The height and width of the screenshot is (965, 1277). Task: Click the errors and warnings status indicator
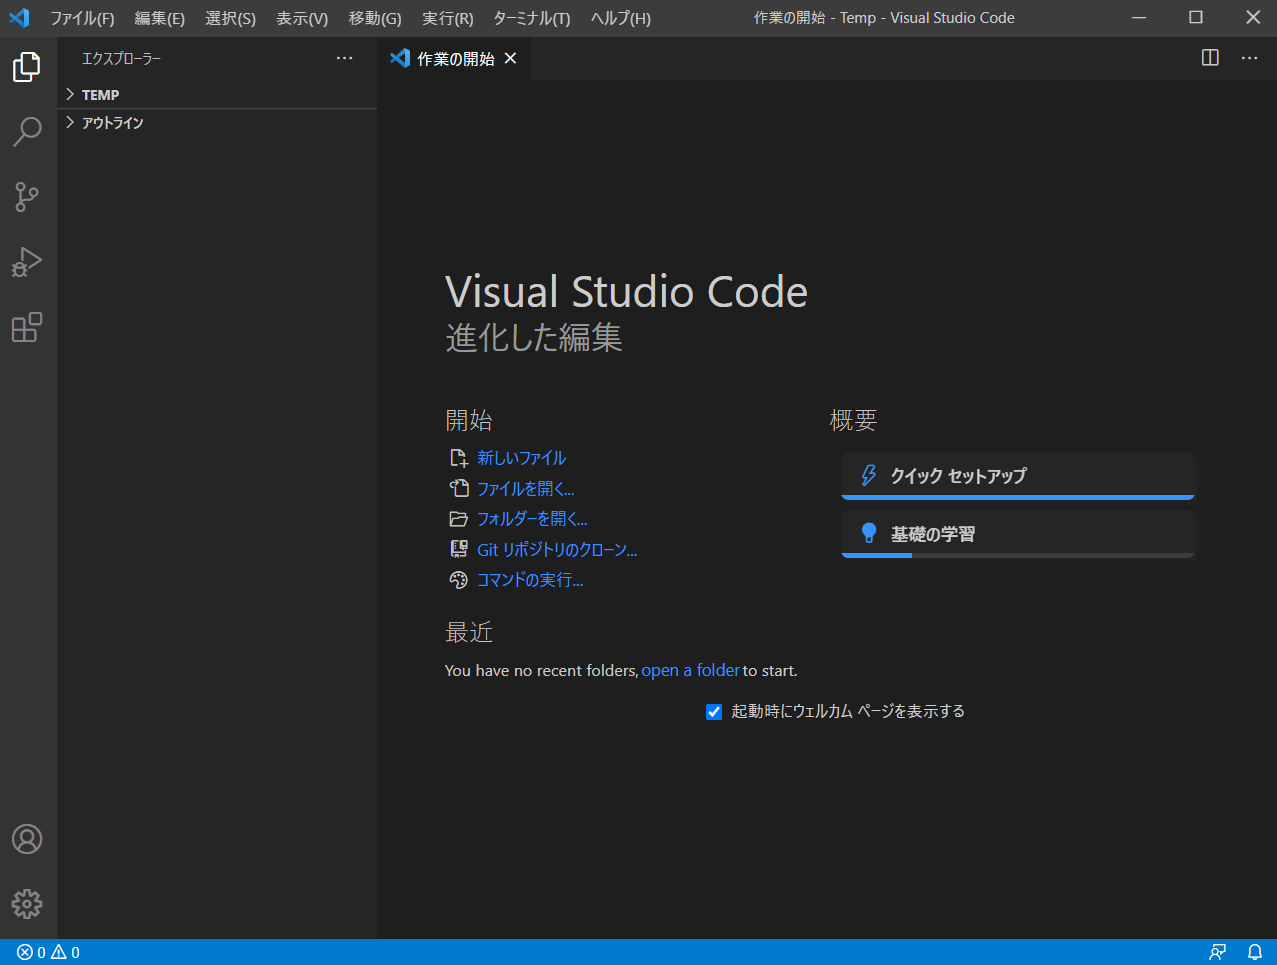coord(48,952)
